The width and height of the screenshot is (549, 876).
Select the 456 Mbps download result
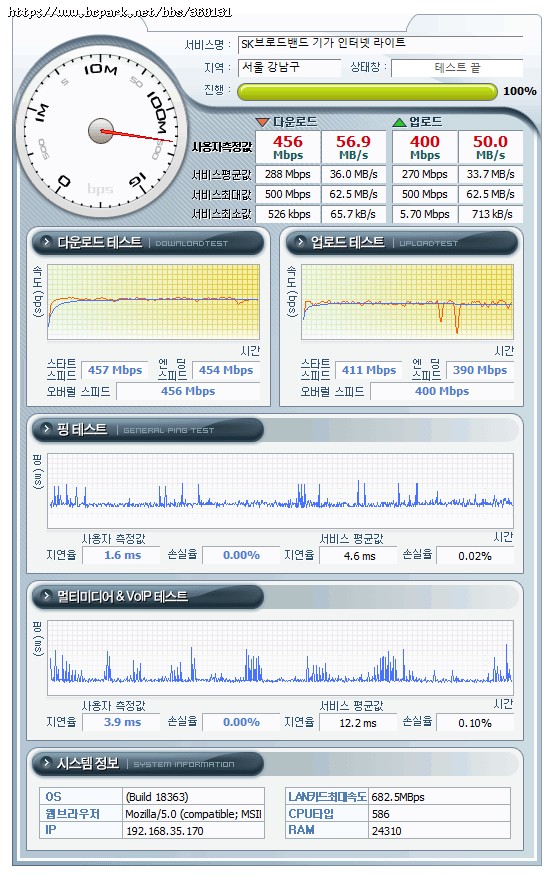coord(288,147)
